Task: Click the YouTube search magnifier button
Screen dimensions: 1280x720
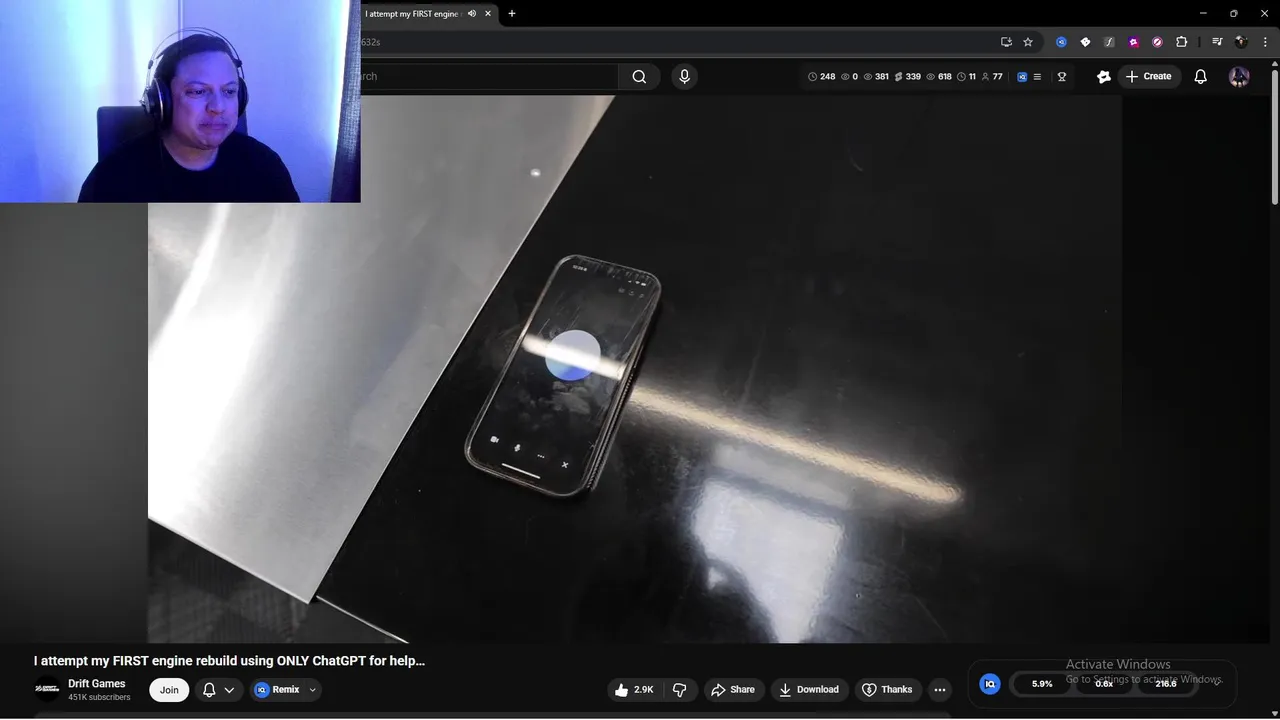Action: pyautogui.click(x=639, y=77)
